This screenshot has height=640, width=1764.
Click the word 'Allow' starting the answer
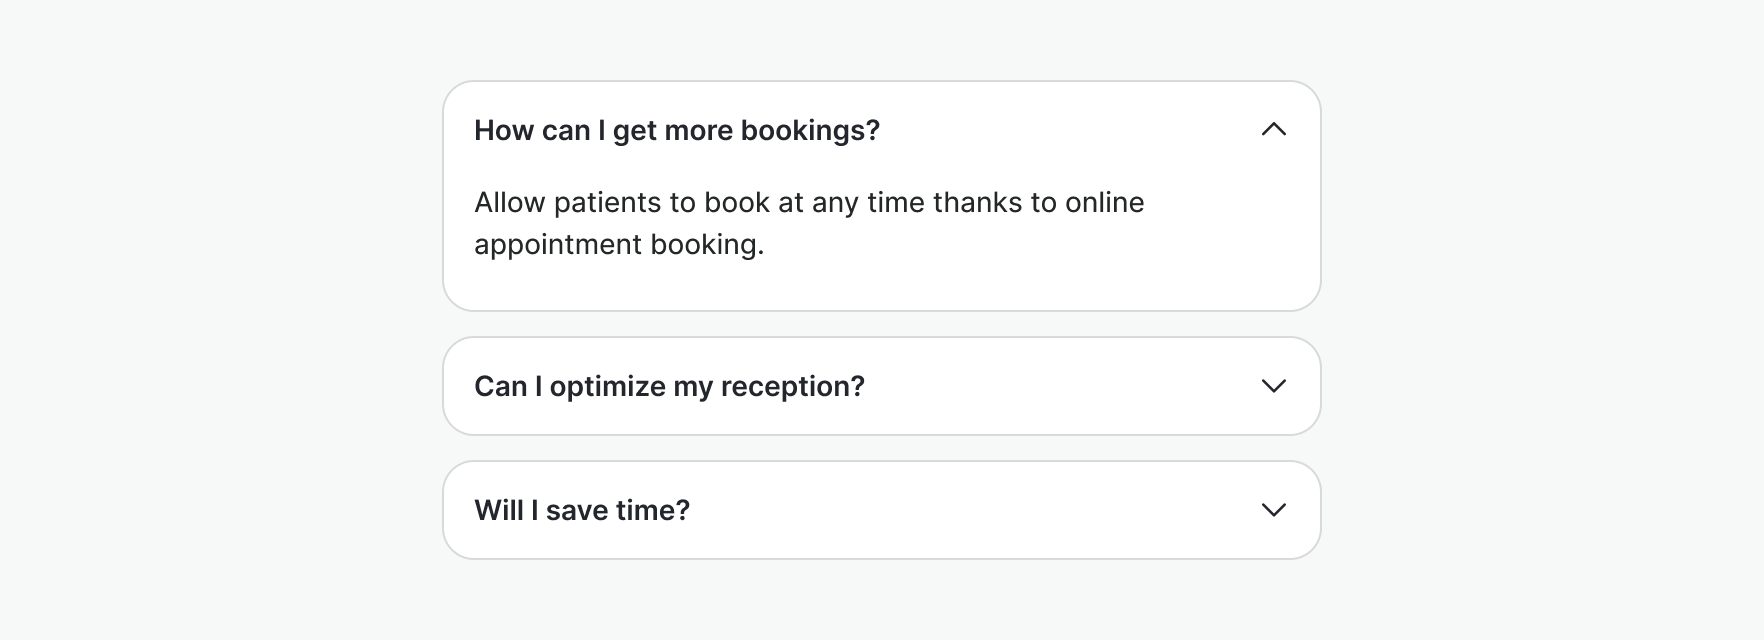509,203
